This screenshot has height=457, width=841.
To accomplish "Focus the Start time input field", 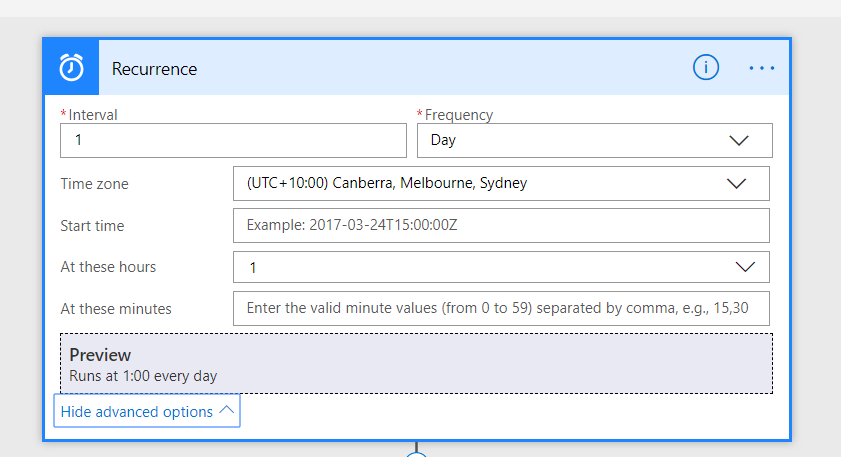I will click(x=501, y=226).
